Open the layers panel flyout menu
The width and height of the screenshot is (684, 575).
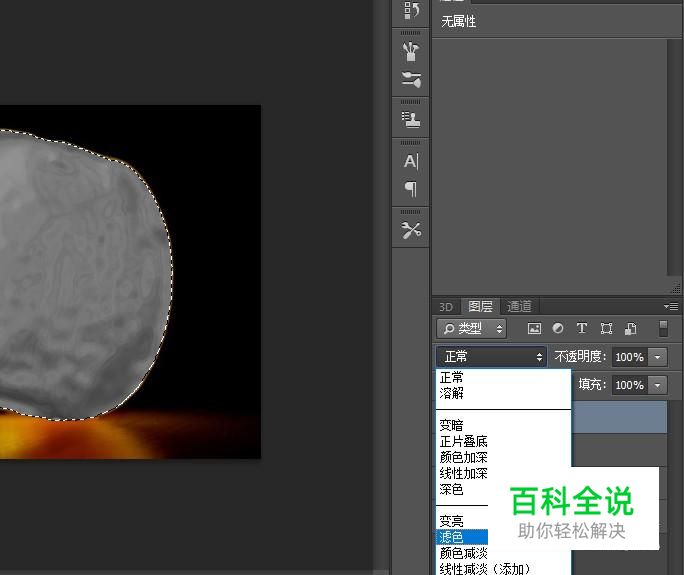click(671, 306)
